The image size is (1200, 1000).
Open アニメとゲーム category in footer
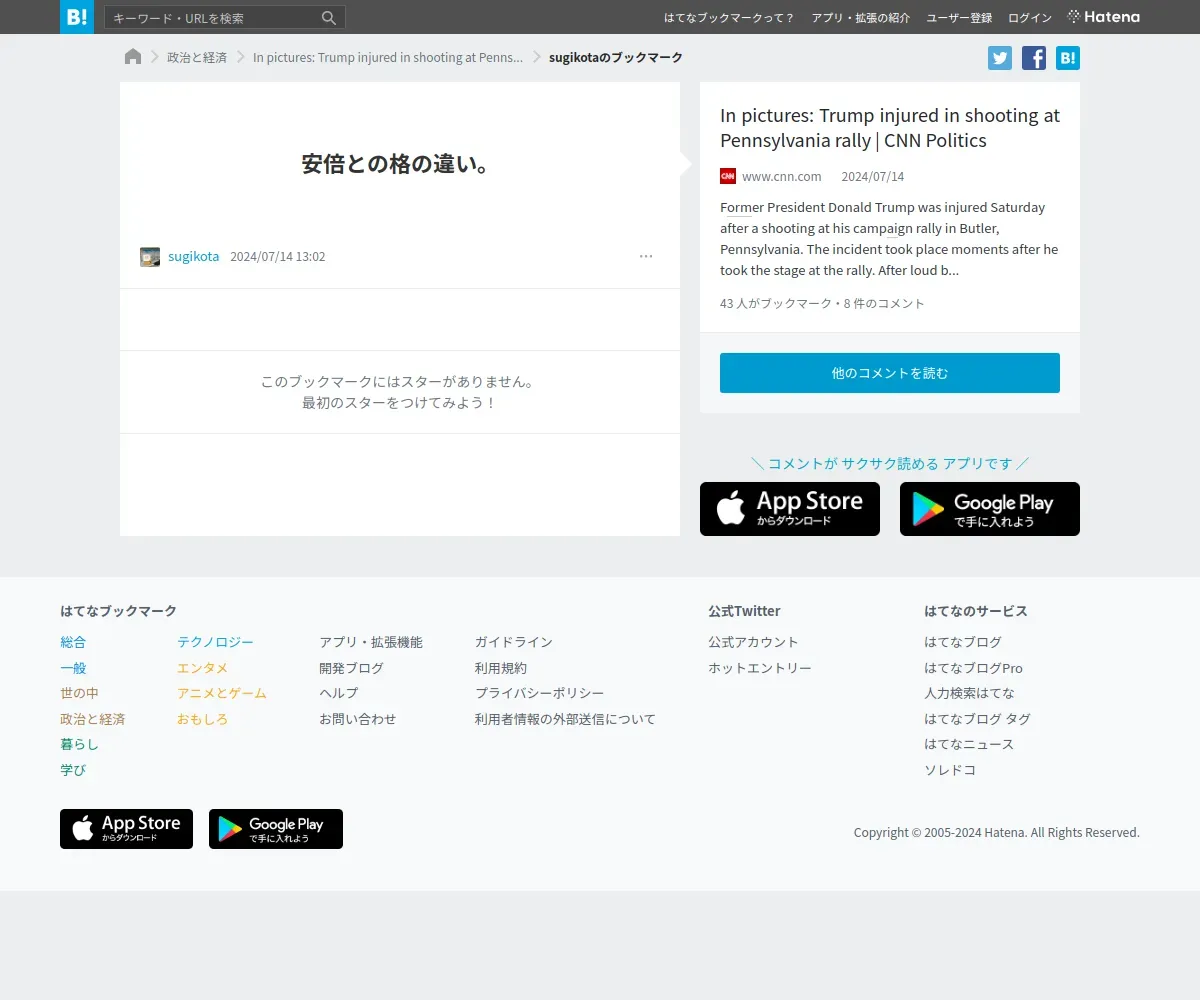pos(222,693)
